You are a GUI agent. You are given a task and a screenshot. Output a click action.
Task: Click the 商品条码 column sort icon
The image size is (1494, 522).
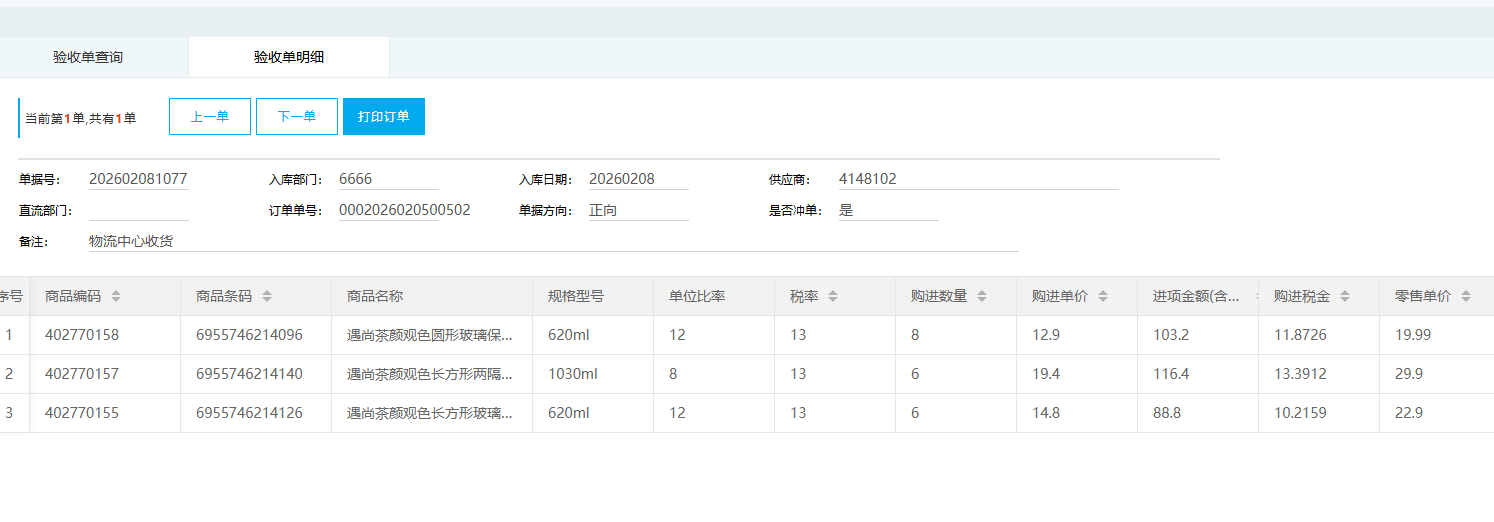(x=267, y=297)
